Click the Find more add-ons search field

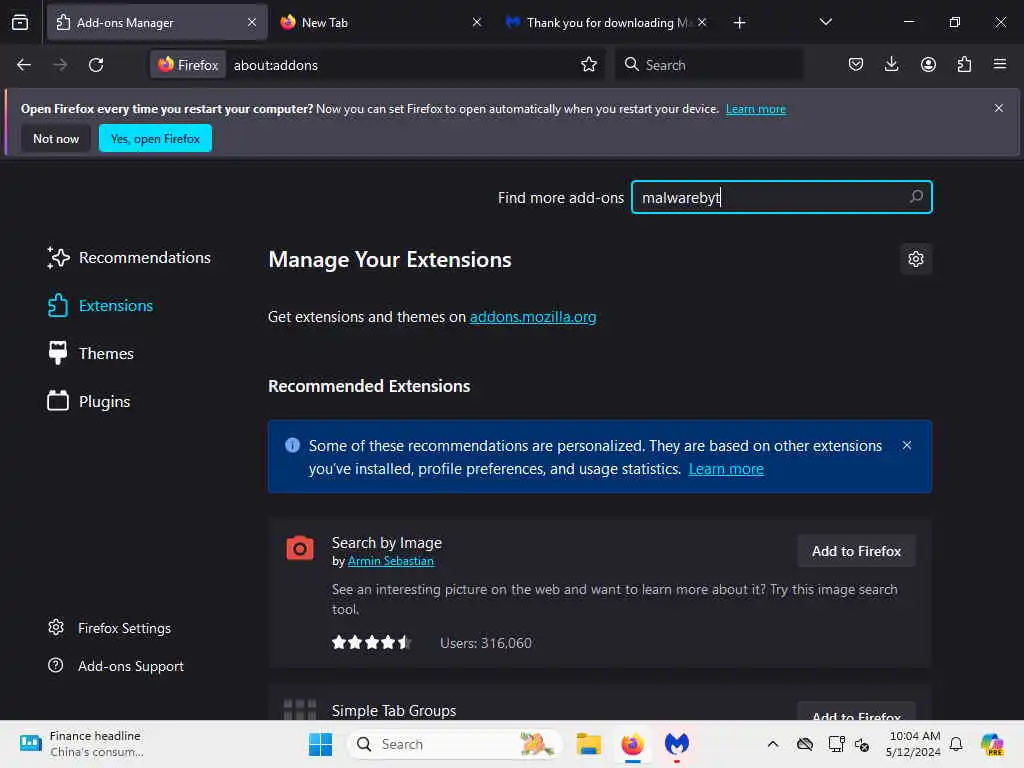[x=782, y=197]
